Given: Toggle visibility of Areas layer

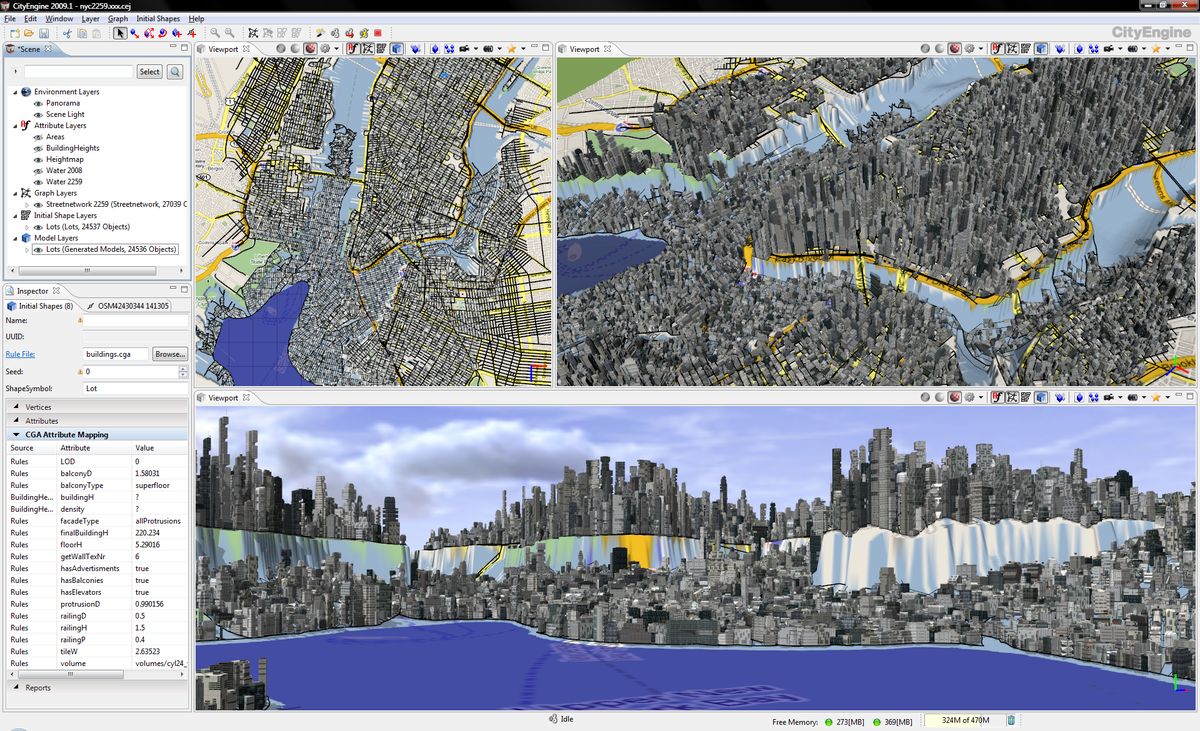Looking at the screenshot, I should [x=38, y=137].
